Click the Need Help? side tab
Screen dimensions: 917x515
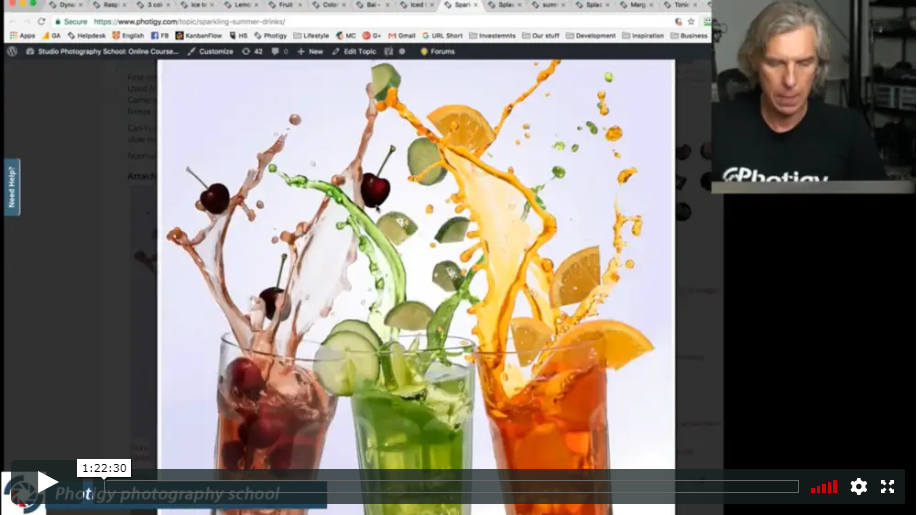click(12, 187)
